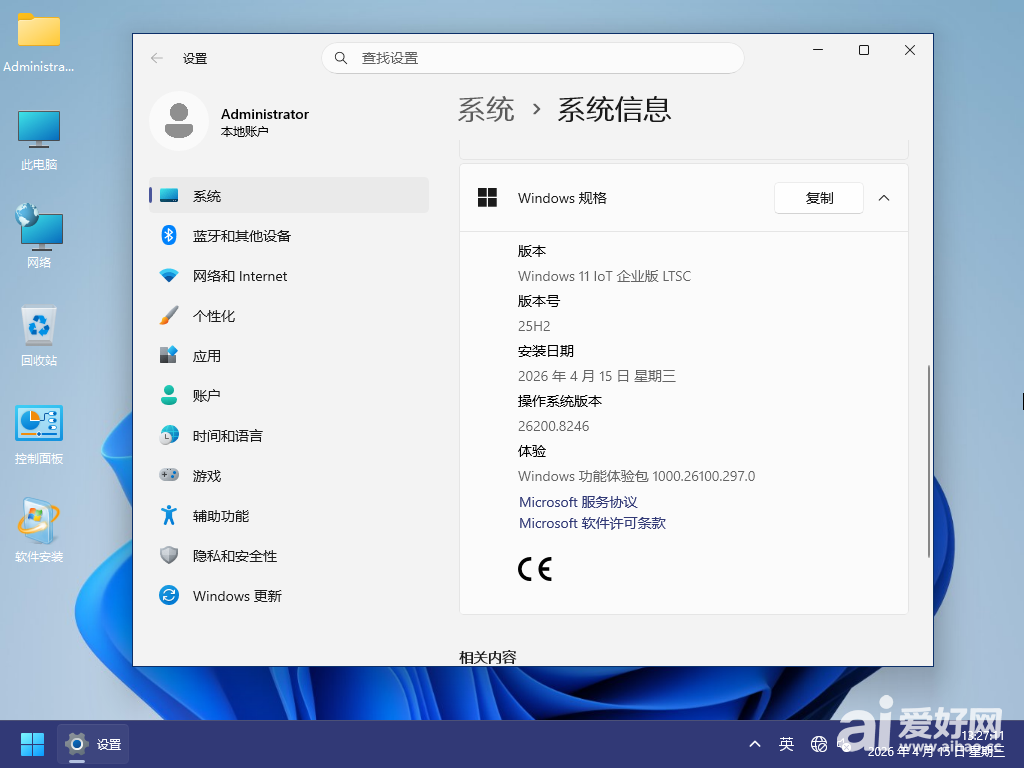Collapse the Windows 规格 section
Viewport: 1024px width, 768px height.
(x=884, y=198)
